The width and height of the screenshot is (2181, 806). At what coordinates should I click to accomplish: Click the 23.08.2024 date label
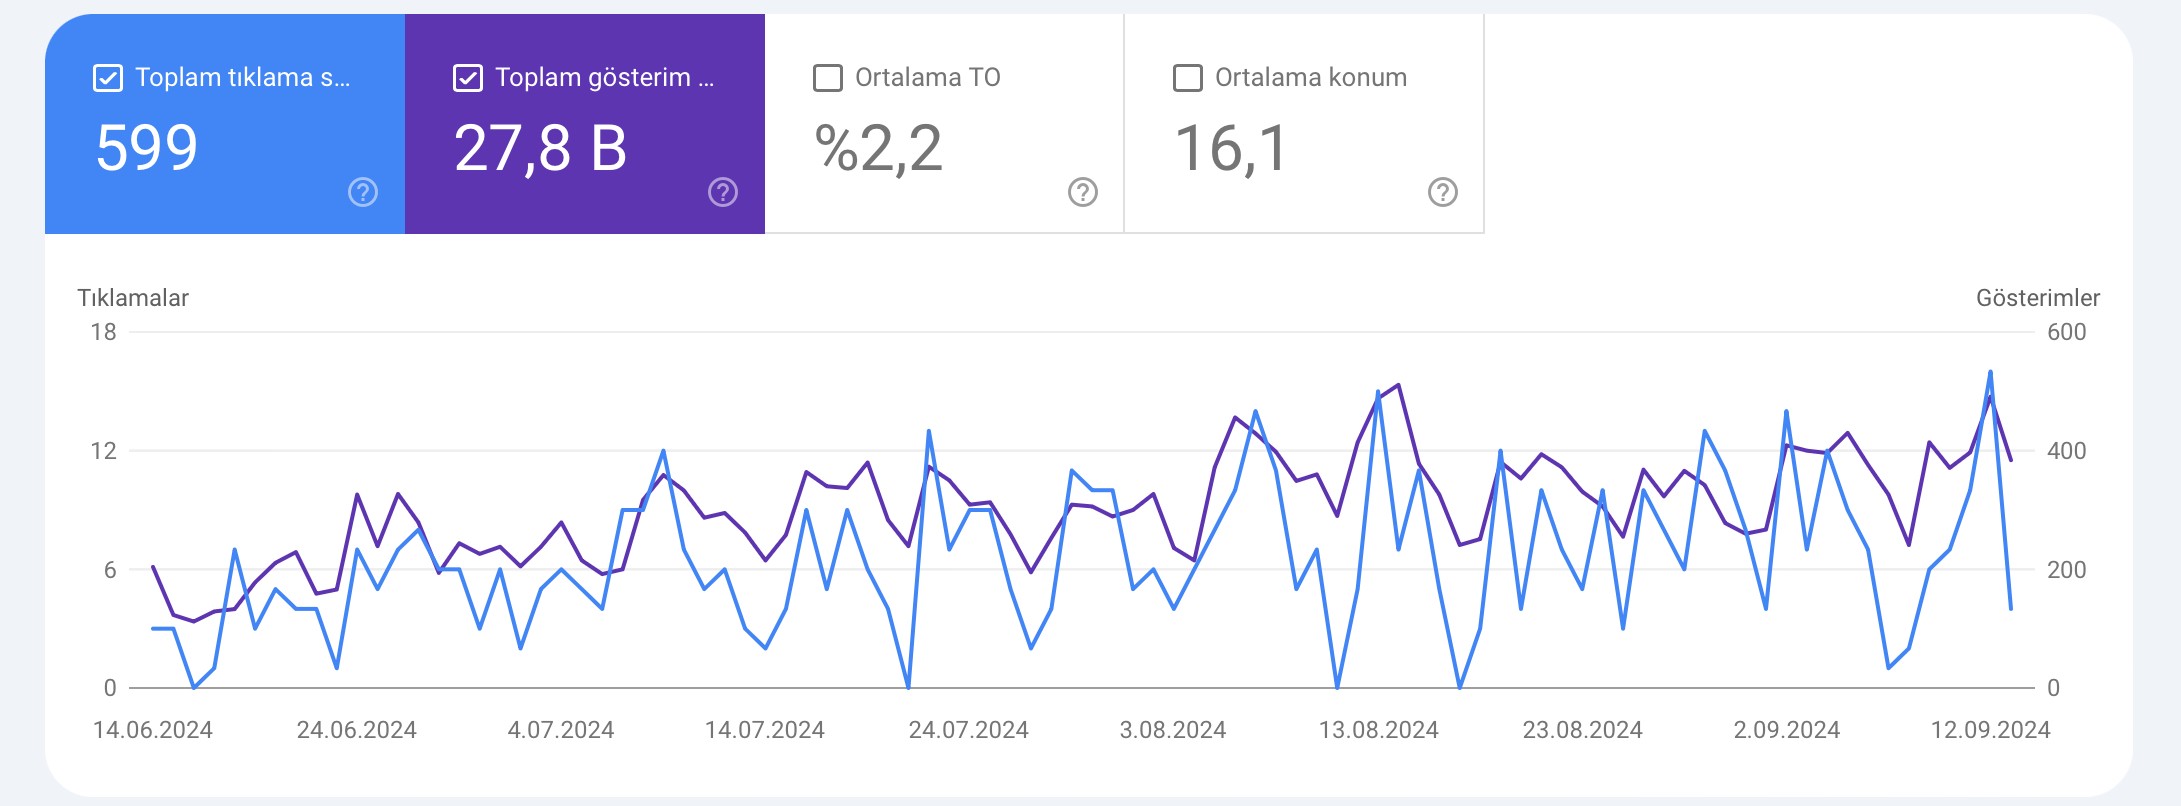pos(1583,730)
